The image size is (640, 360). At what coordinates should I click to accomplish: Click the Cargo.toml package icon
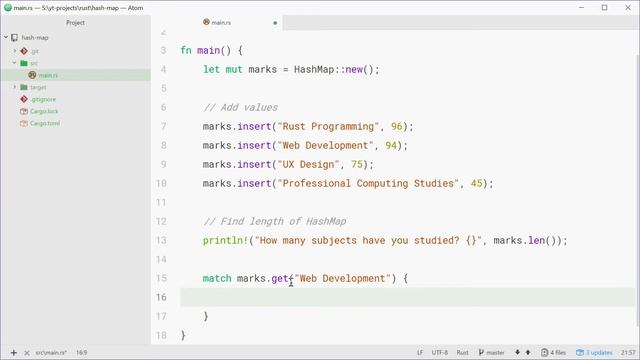[24, 123]
